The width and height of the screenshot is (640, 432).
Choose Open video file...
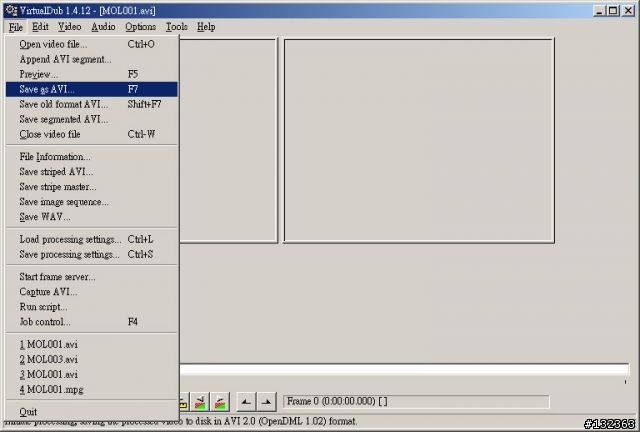(92, 44)
